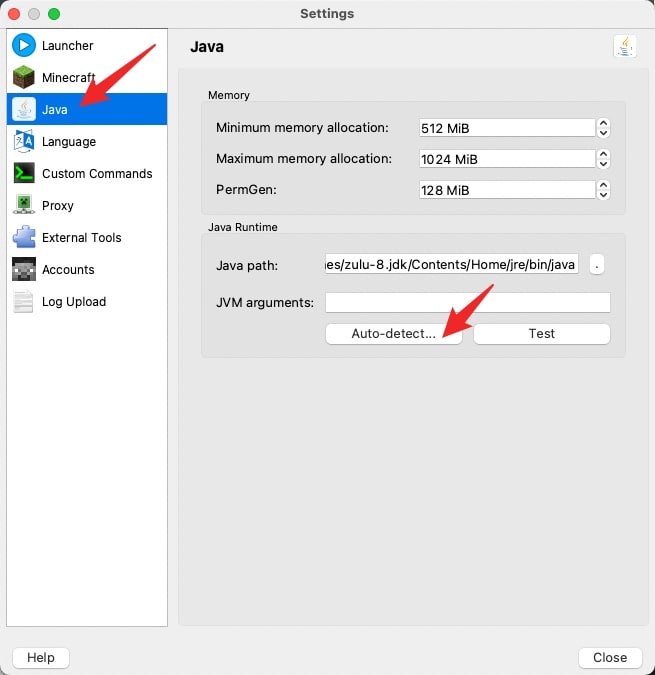Open Custom Commands settings page

[x=87, y=173]
